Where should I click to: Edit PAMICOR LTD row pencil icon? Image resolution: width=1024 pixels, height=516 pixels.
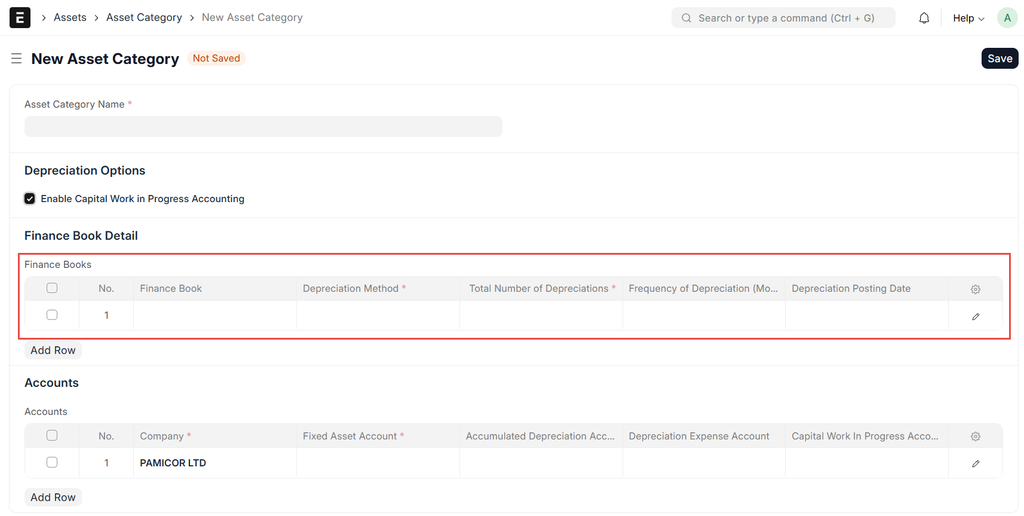pos(975,464)
